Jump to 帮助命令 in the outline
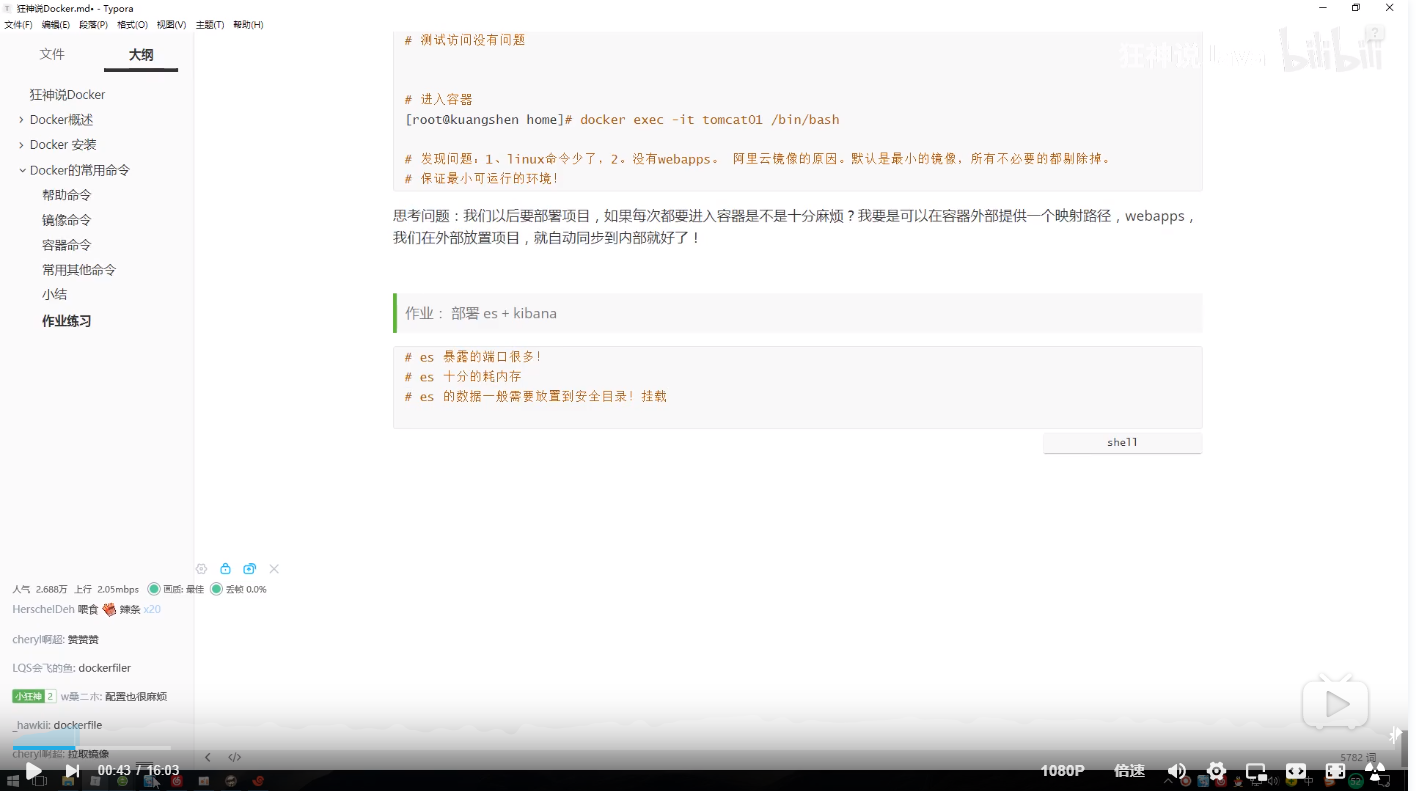1416x791 pixels. point(67,195)
